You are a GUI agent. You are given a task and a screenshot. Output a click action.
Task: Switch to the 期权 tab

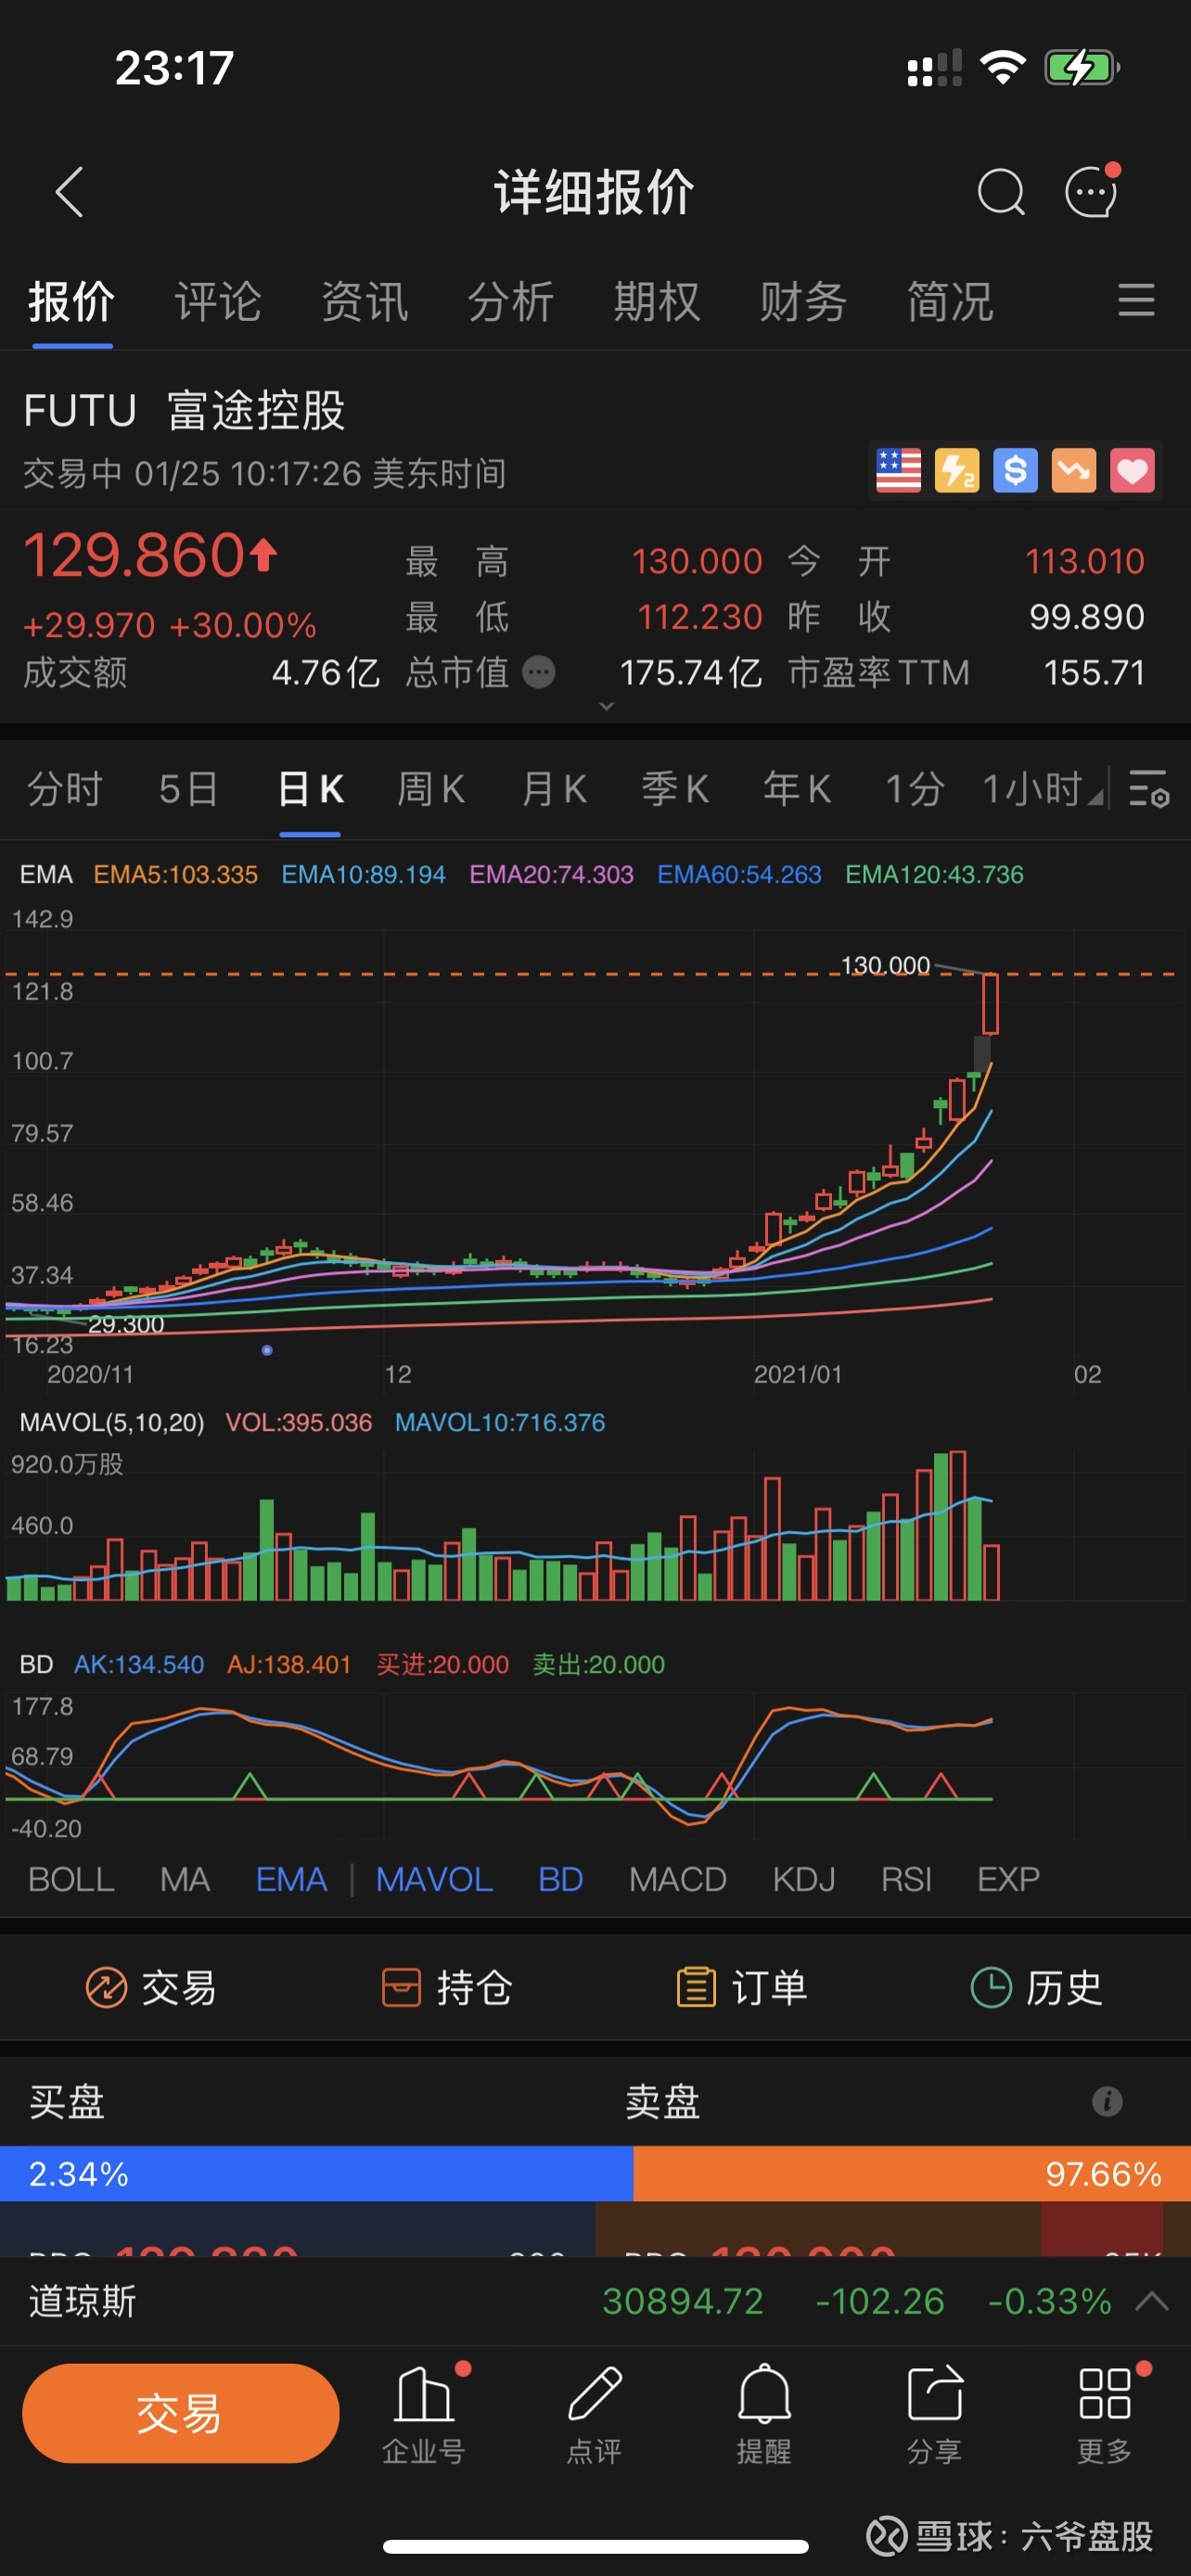coord(657,301)
